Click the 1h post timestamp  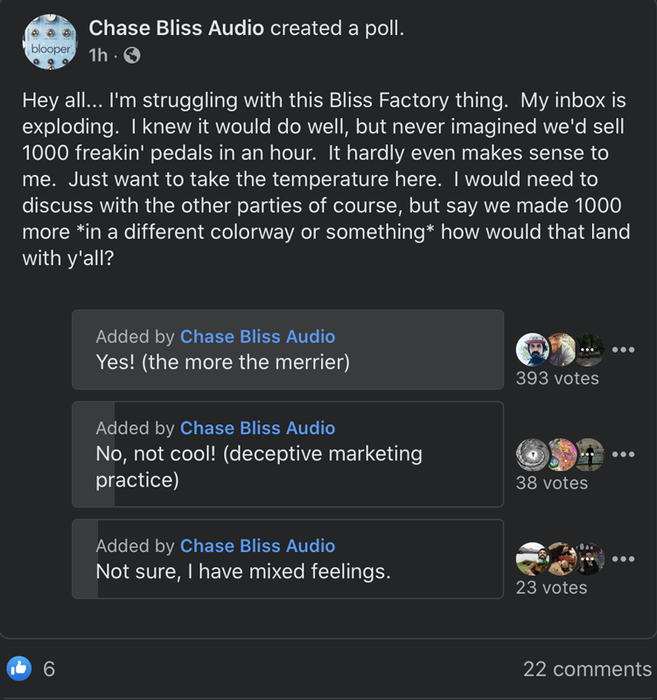point(97,56)
